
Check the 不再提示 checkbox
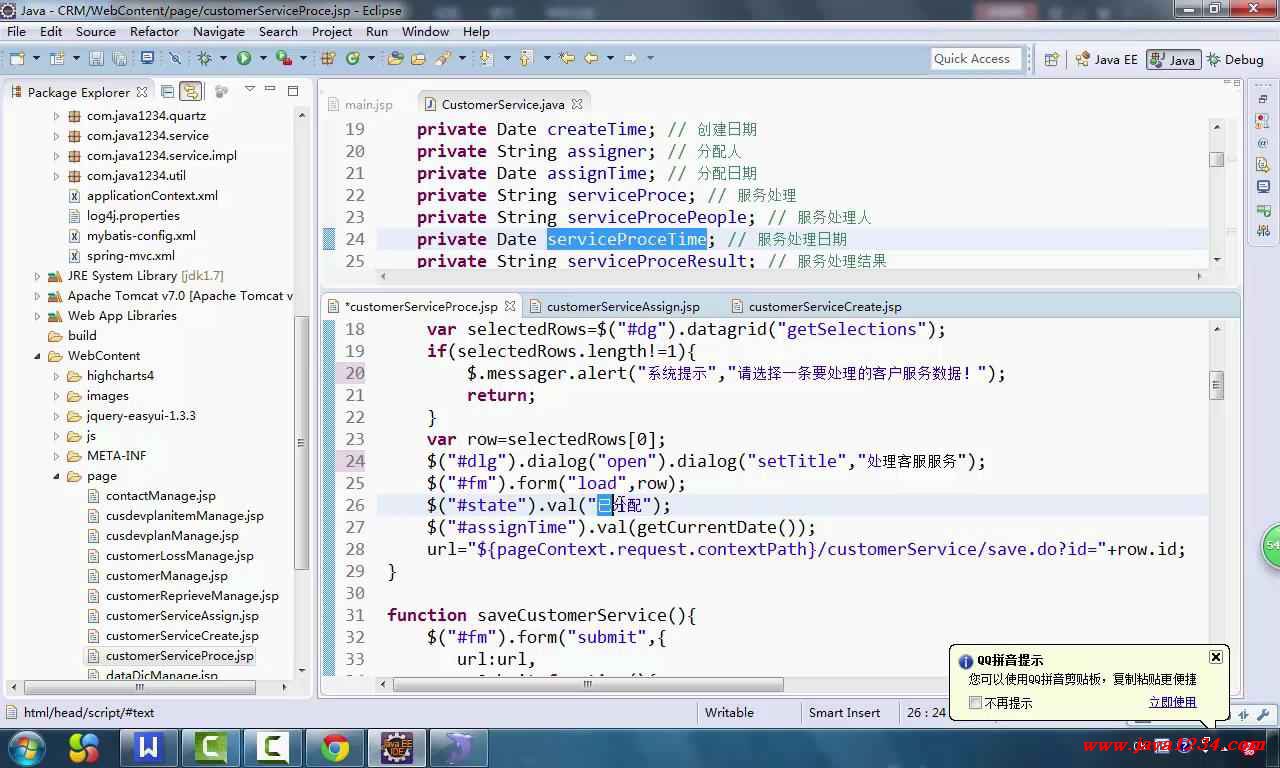pos(976,703)
